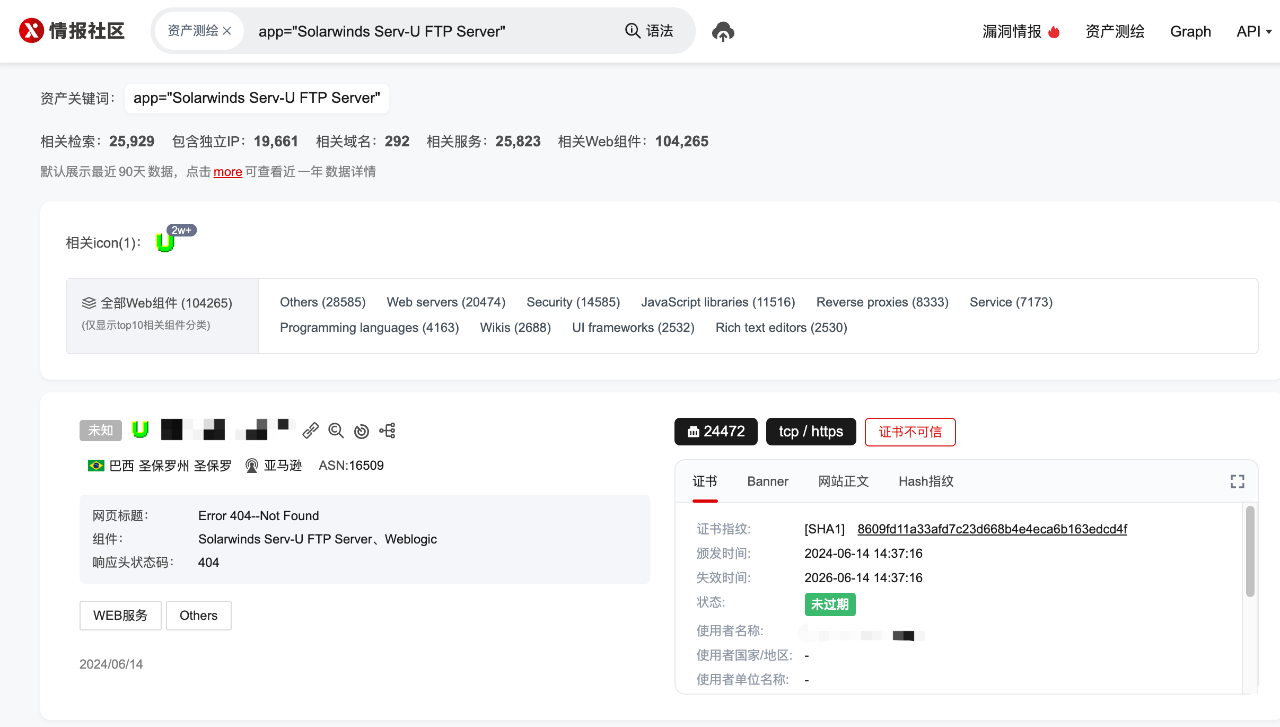1280x727 pixels.
Task: Filter by Programming languages (4163)
Action: [x=369, y=328]
